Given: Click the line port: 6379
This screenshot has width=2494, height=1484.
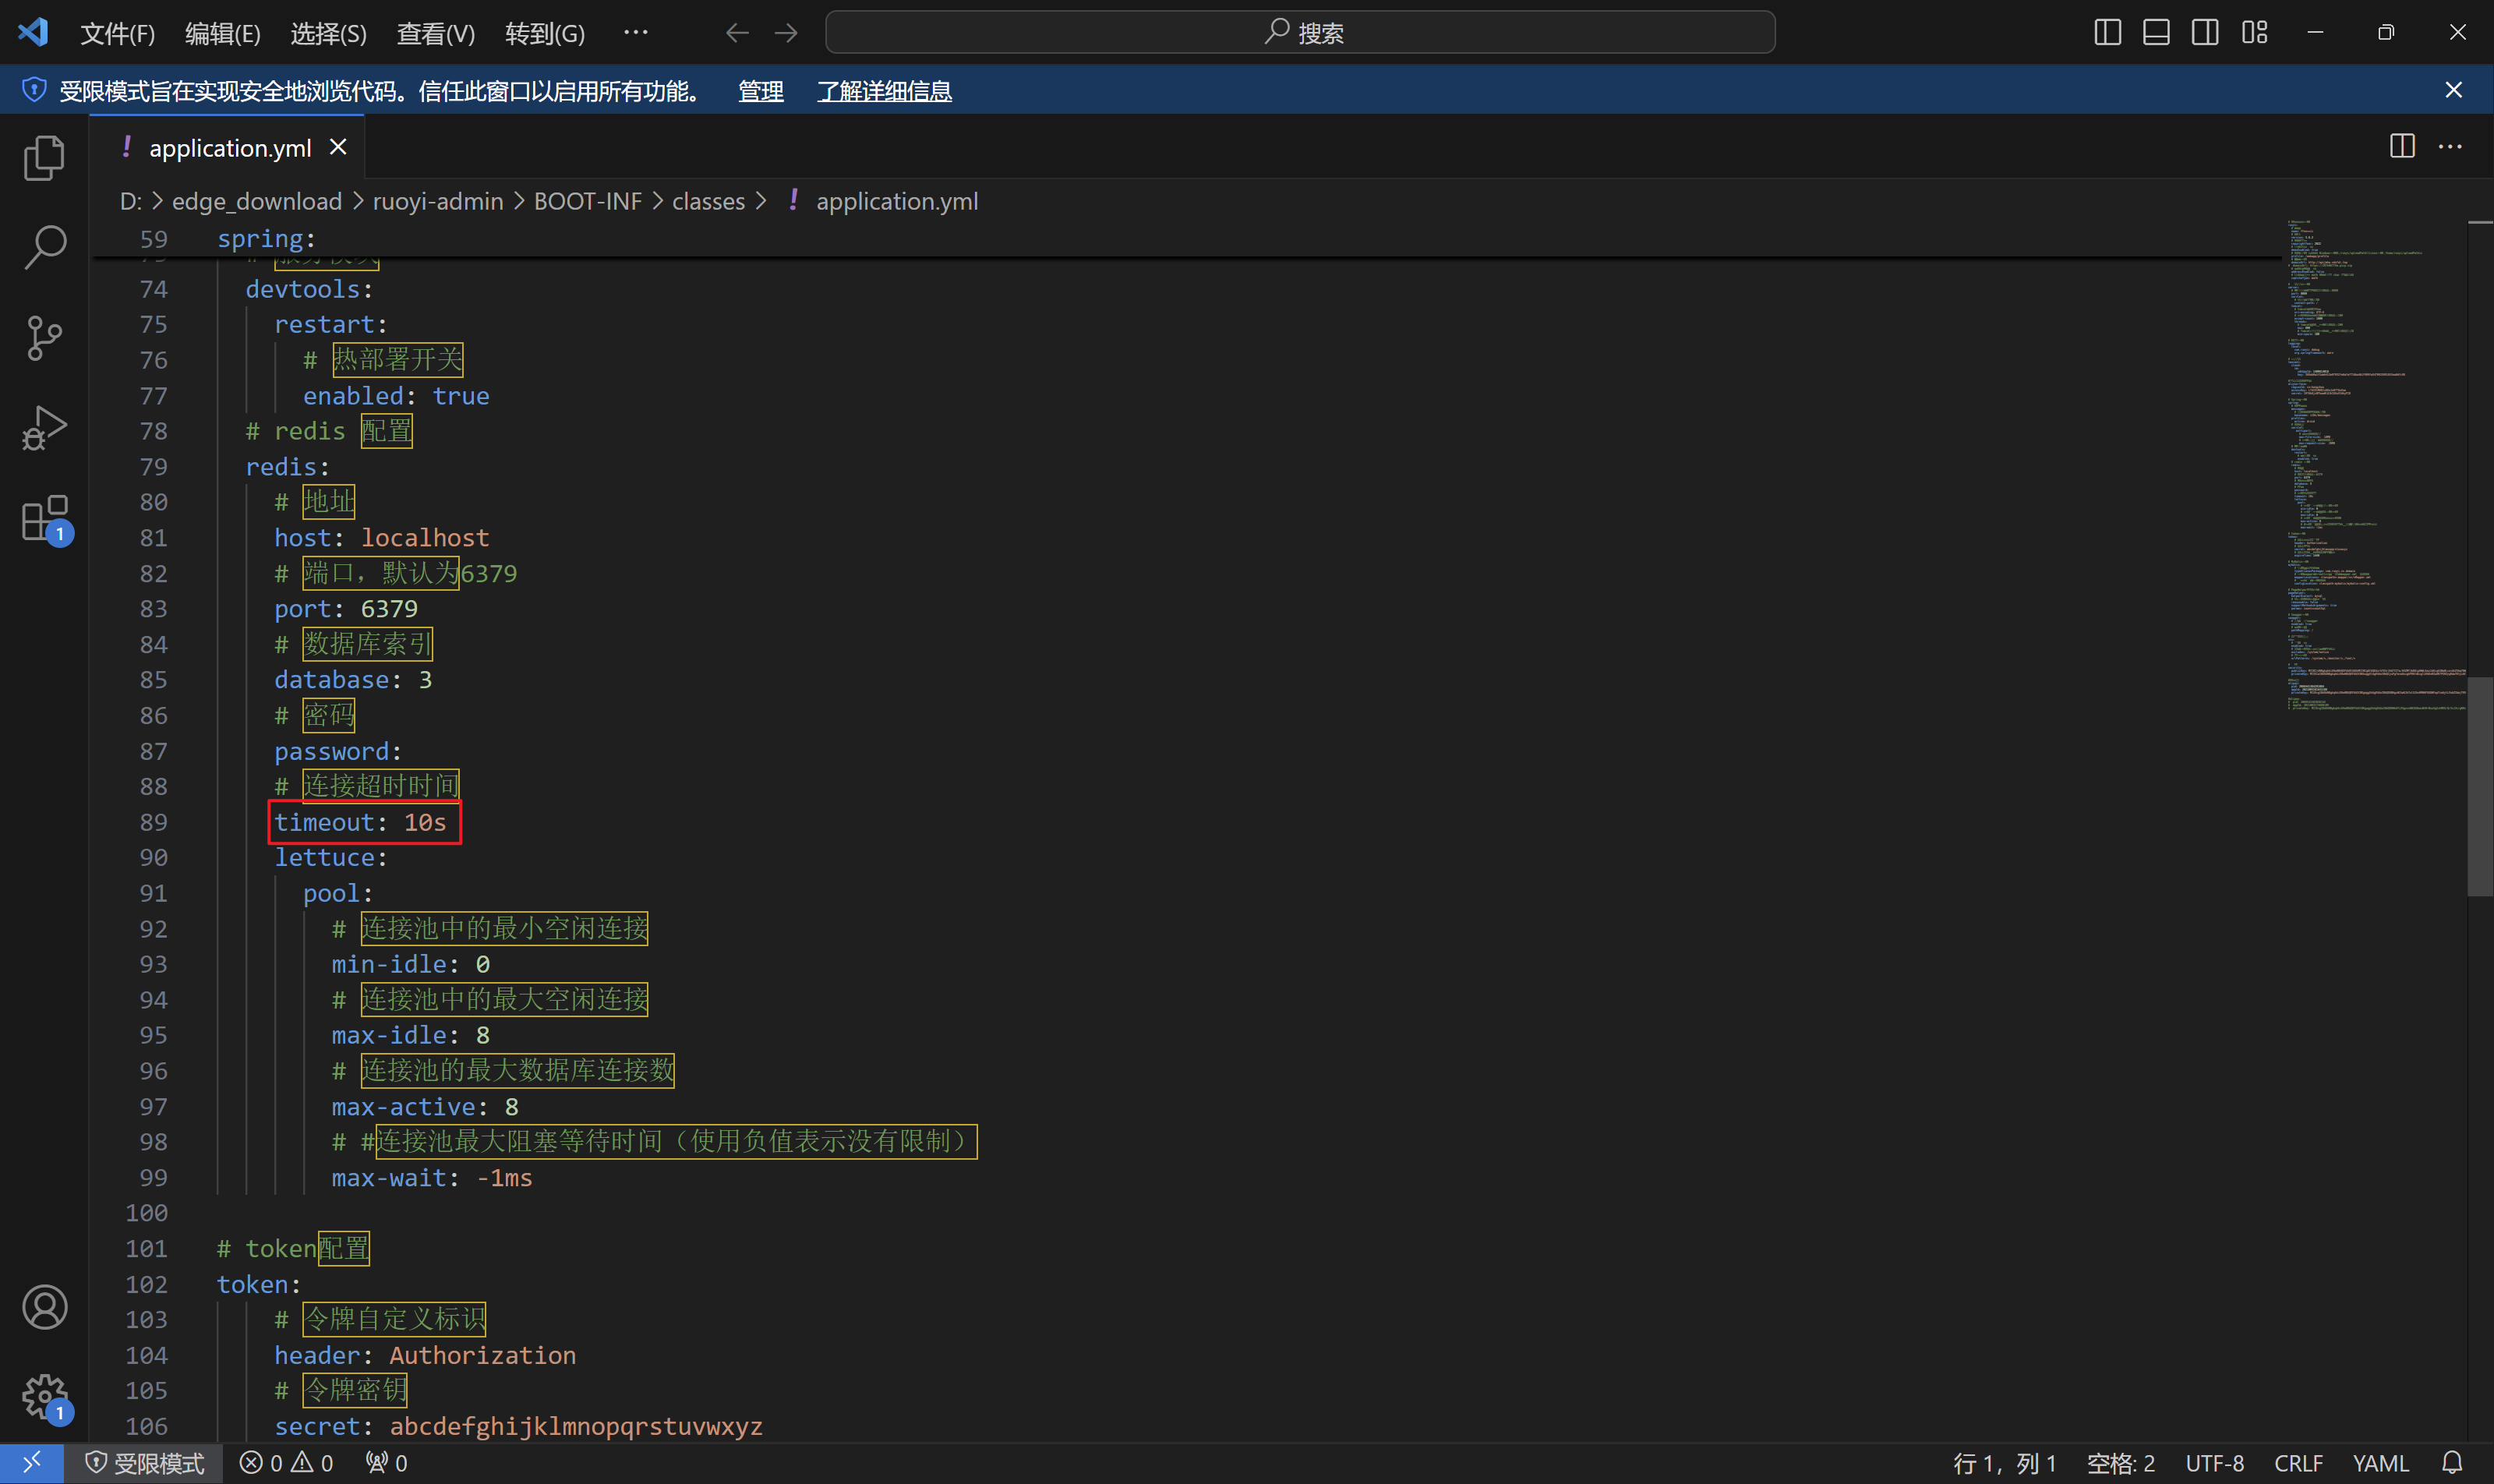Looking at the screenshot, I should [346, 609].
